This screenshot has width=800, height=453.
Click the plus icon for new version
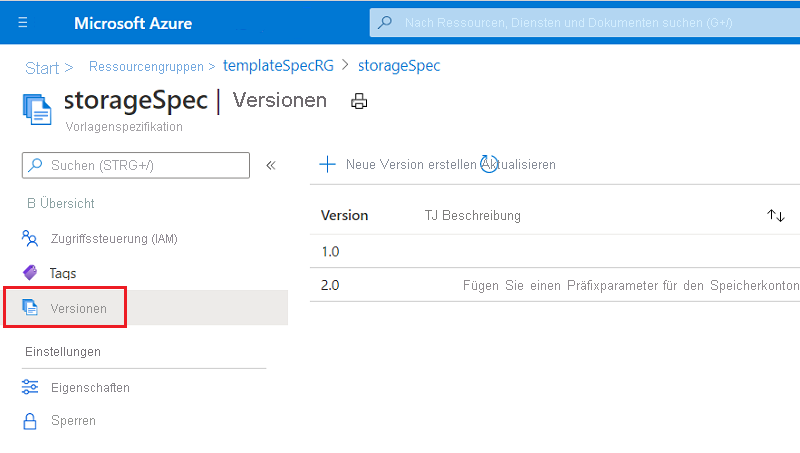click(x=328, y=164)
